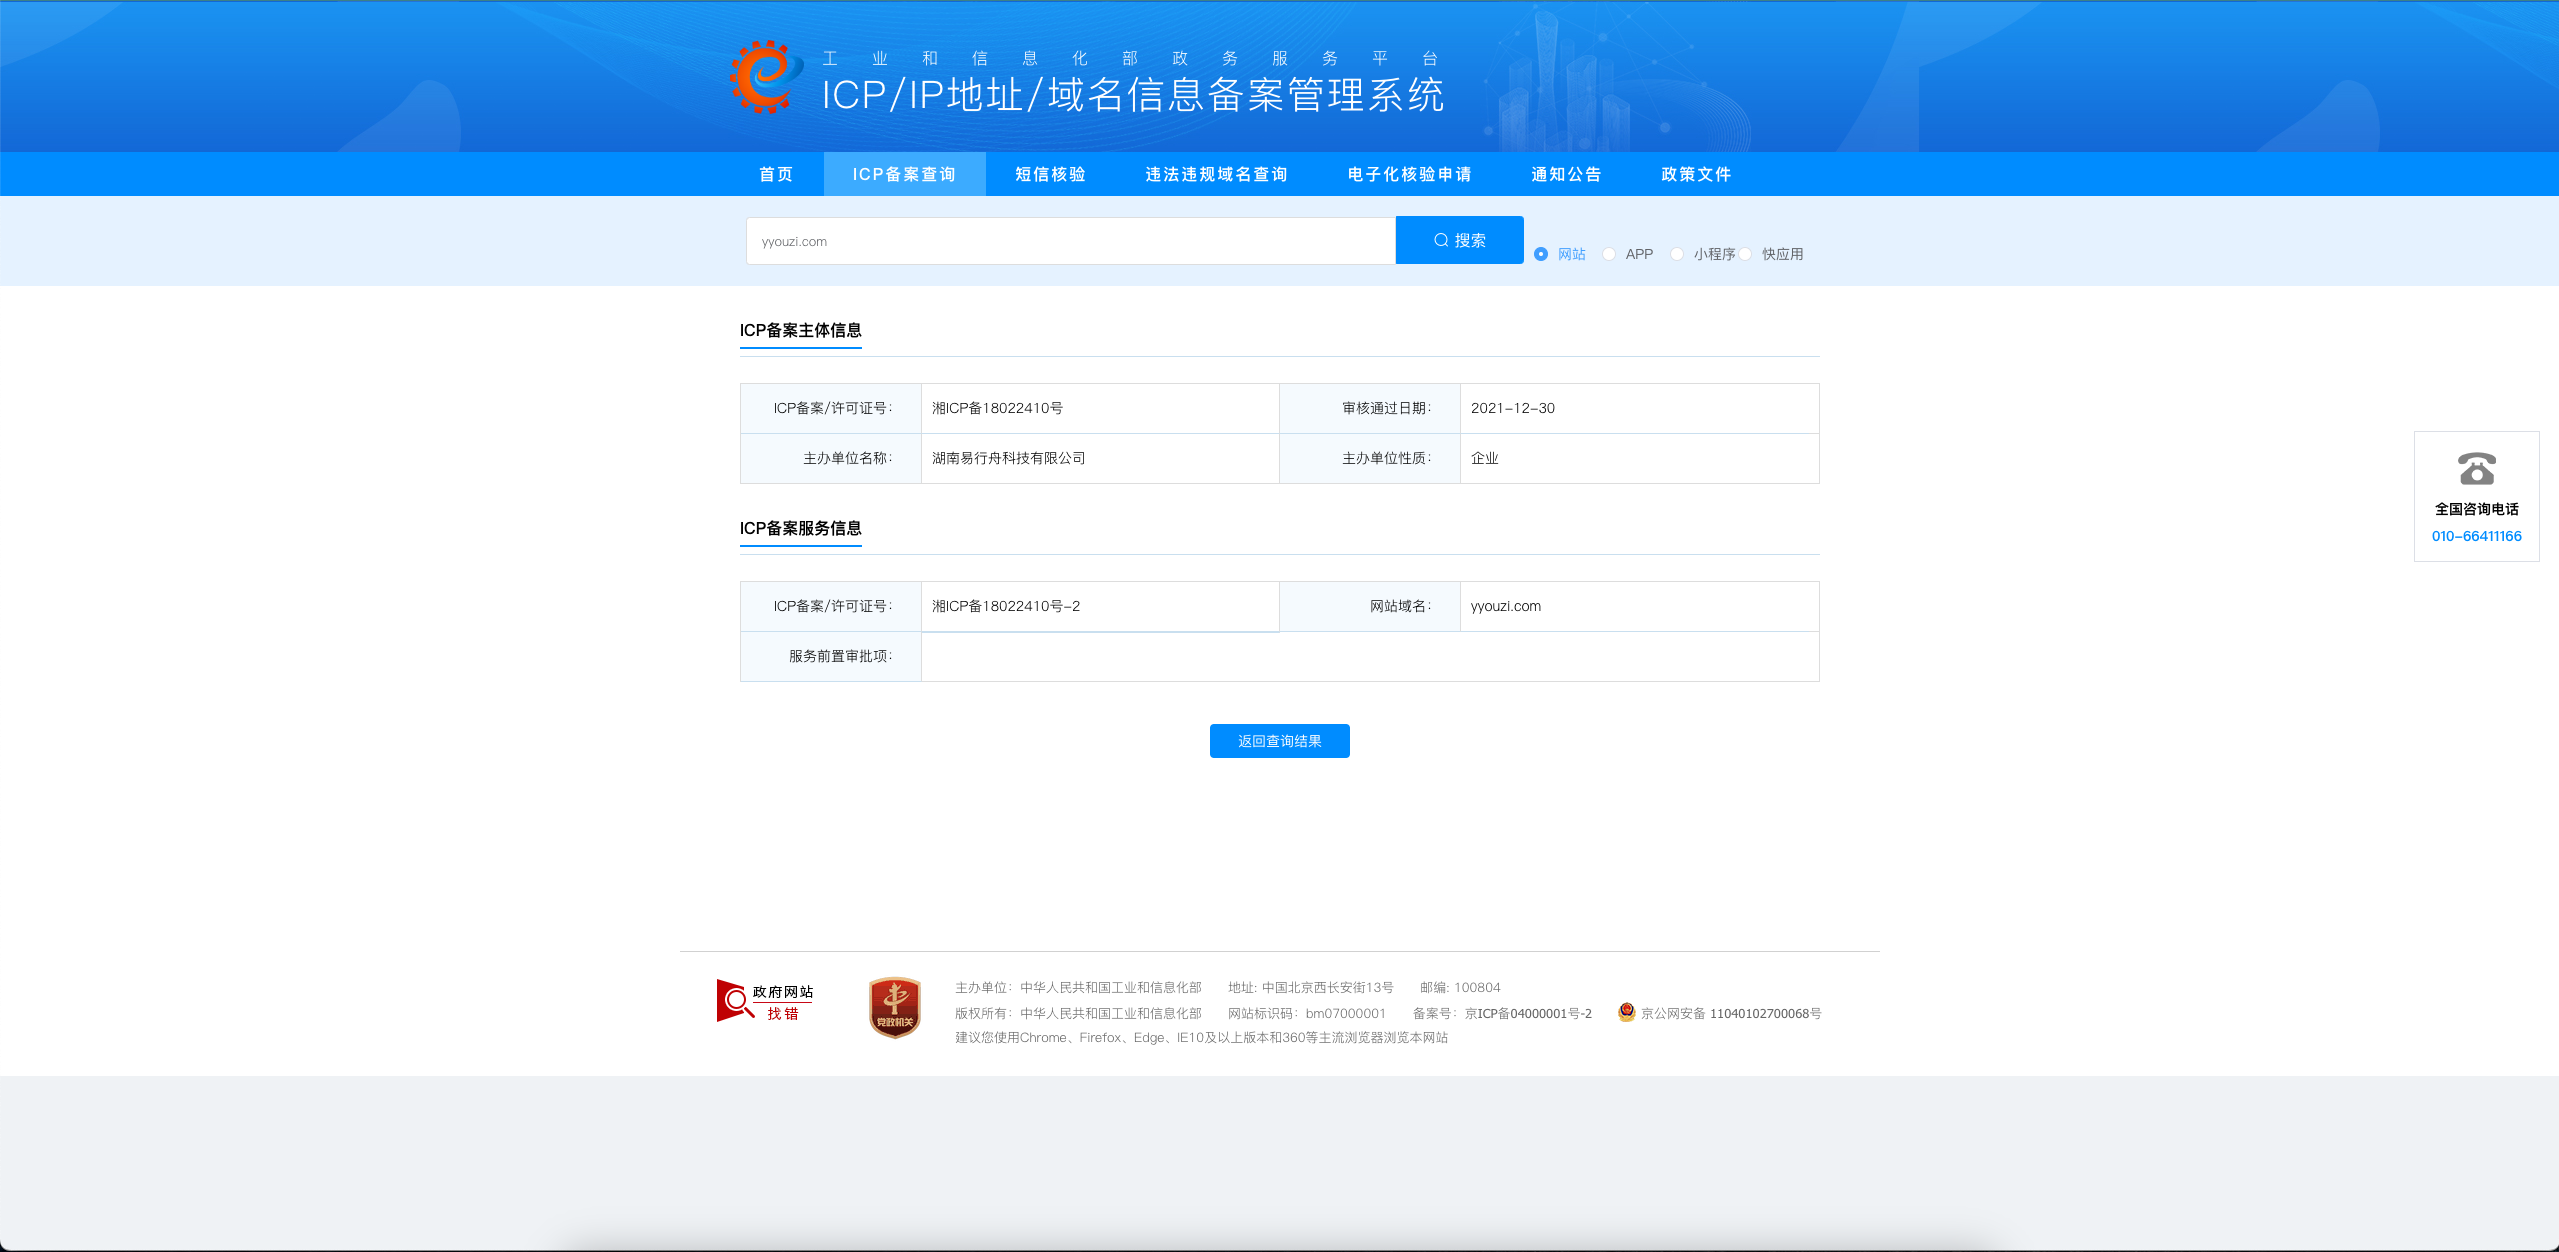Image resolution: width=2559 pixels, height=1252 pixels.
Task: Click the MIIT gear logo in header
Action: click(765, 77)
